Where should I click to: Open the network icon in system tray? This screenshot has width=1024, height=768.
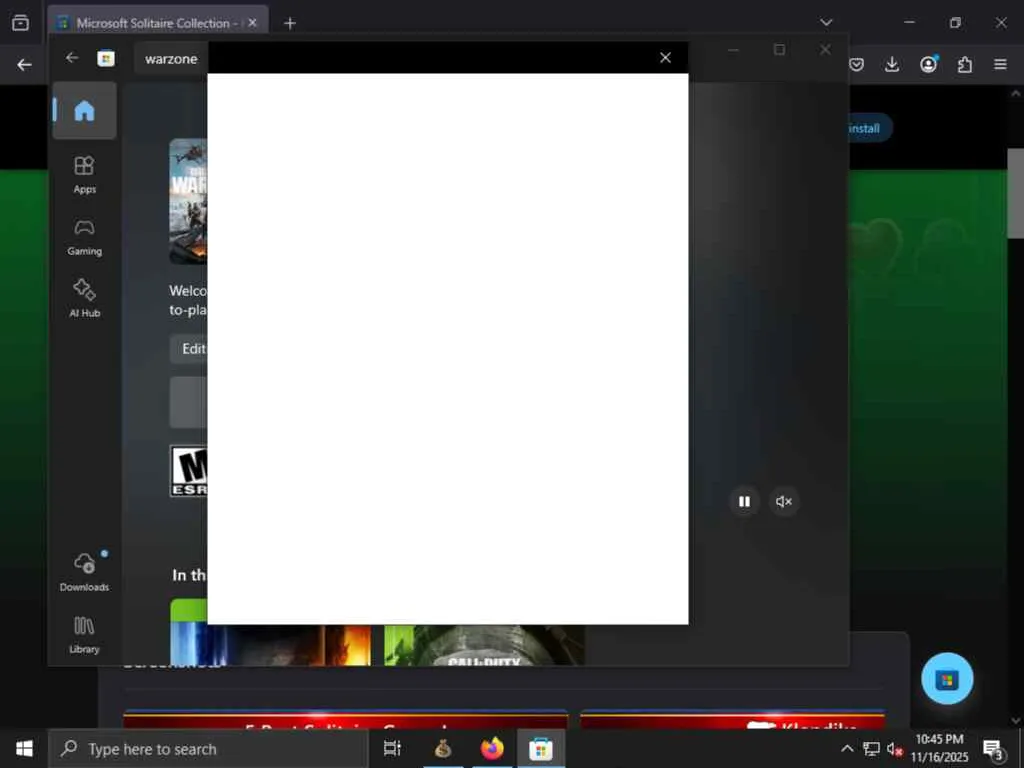pyautogui.click(x=871, y=748)
